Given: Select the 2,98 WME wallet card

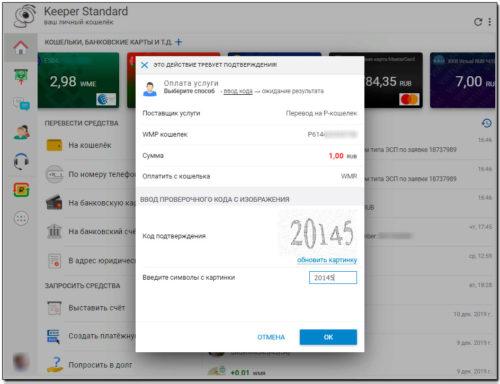Looking at the screenshot, I should (78, 80).
